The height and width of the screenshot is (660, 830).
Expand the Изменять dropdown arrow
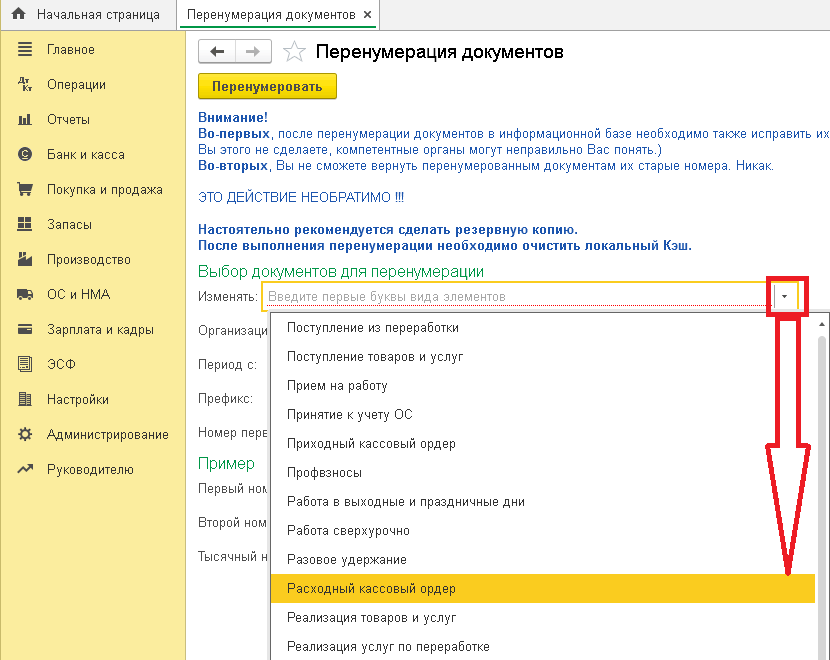(x=786, y=297)
